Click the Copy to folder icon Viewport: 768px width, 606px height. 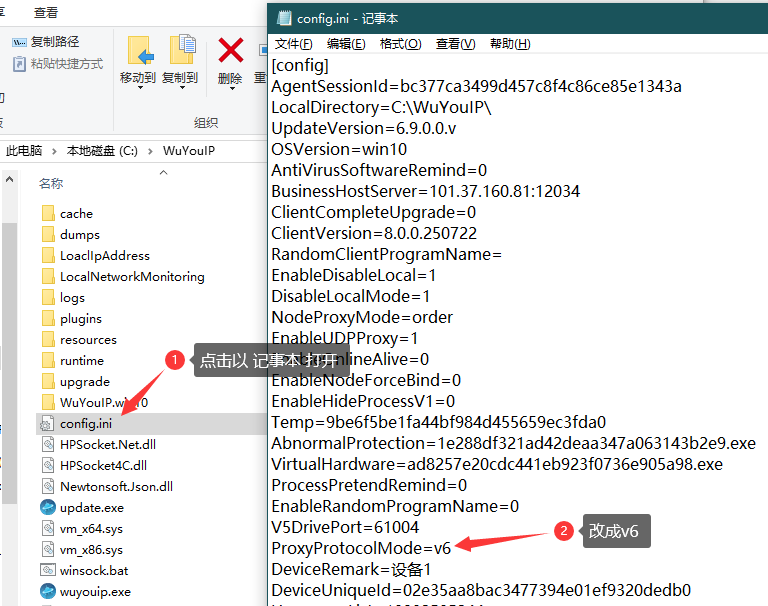click(x=182, y=49)
